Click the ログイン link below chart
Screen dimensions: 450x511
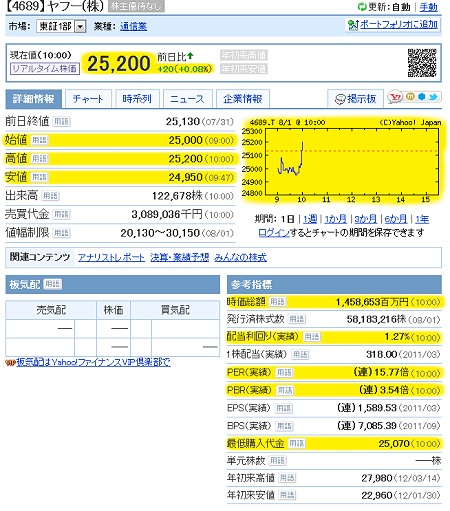[274, 233]
